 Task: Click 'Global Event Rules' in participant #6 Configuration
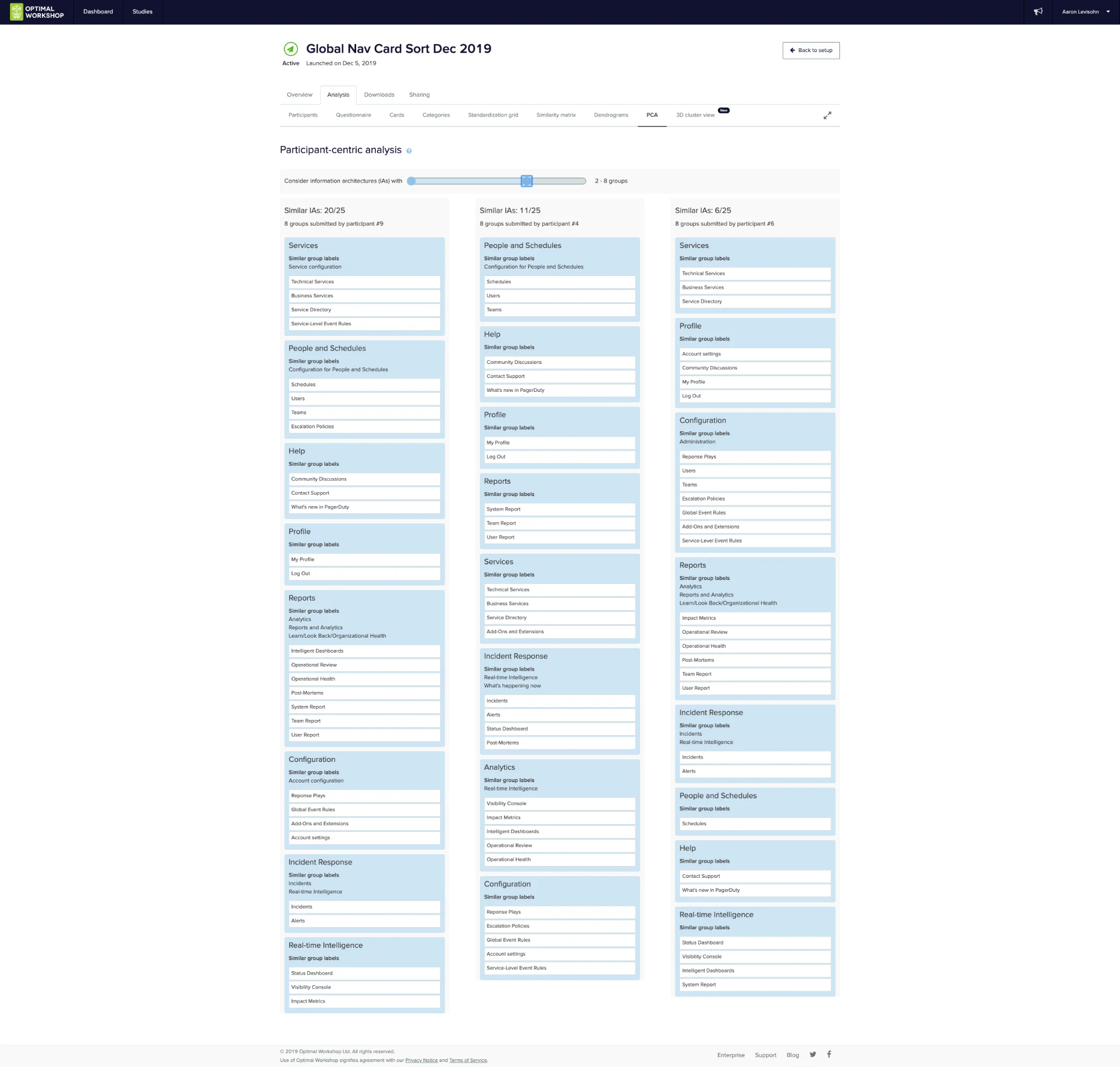click(755, 513)
